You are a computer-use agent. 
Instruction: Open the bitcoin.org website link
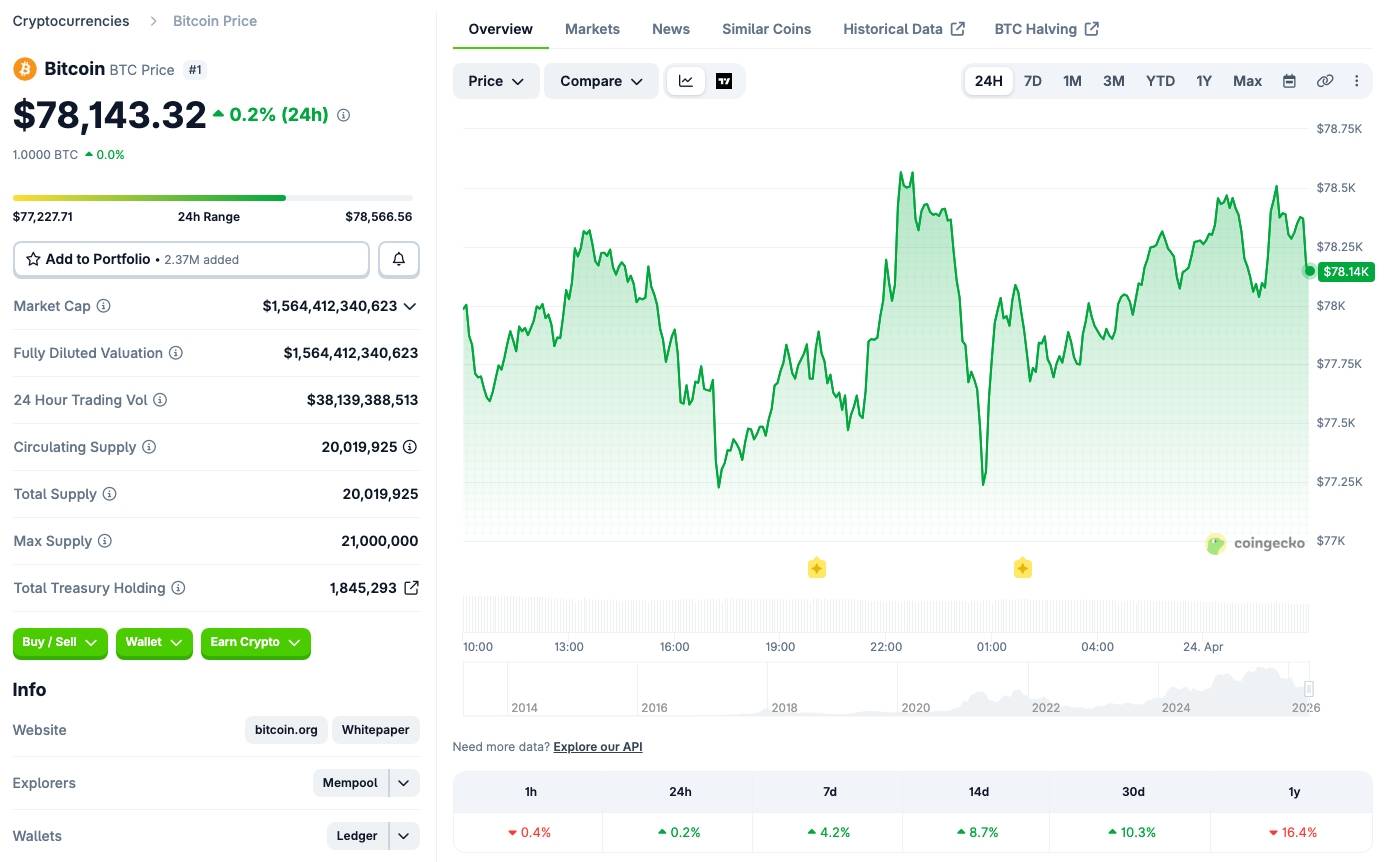tap(286, 730)
